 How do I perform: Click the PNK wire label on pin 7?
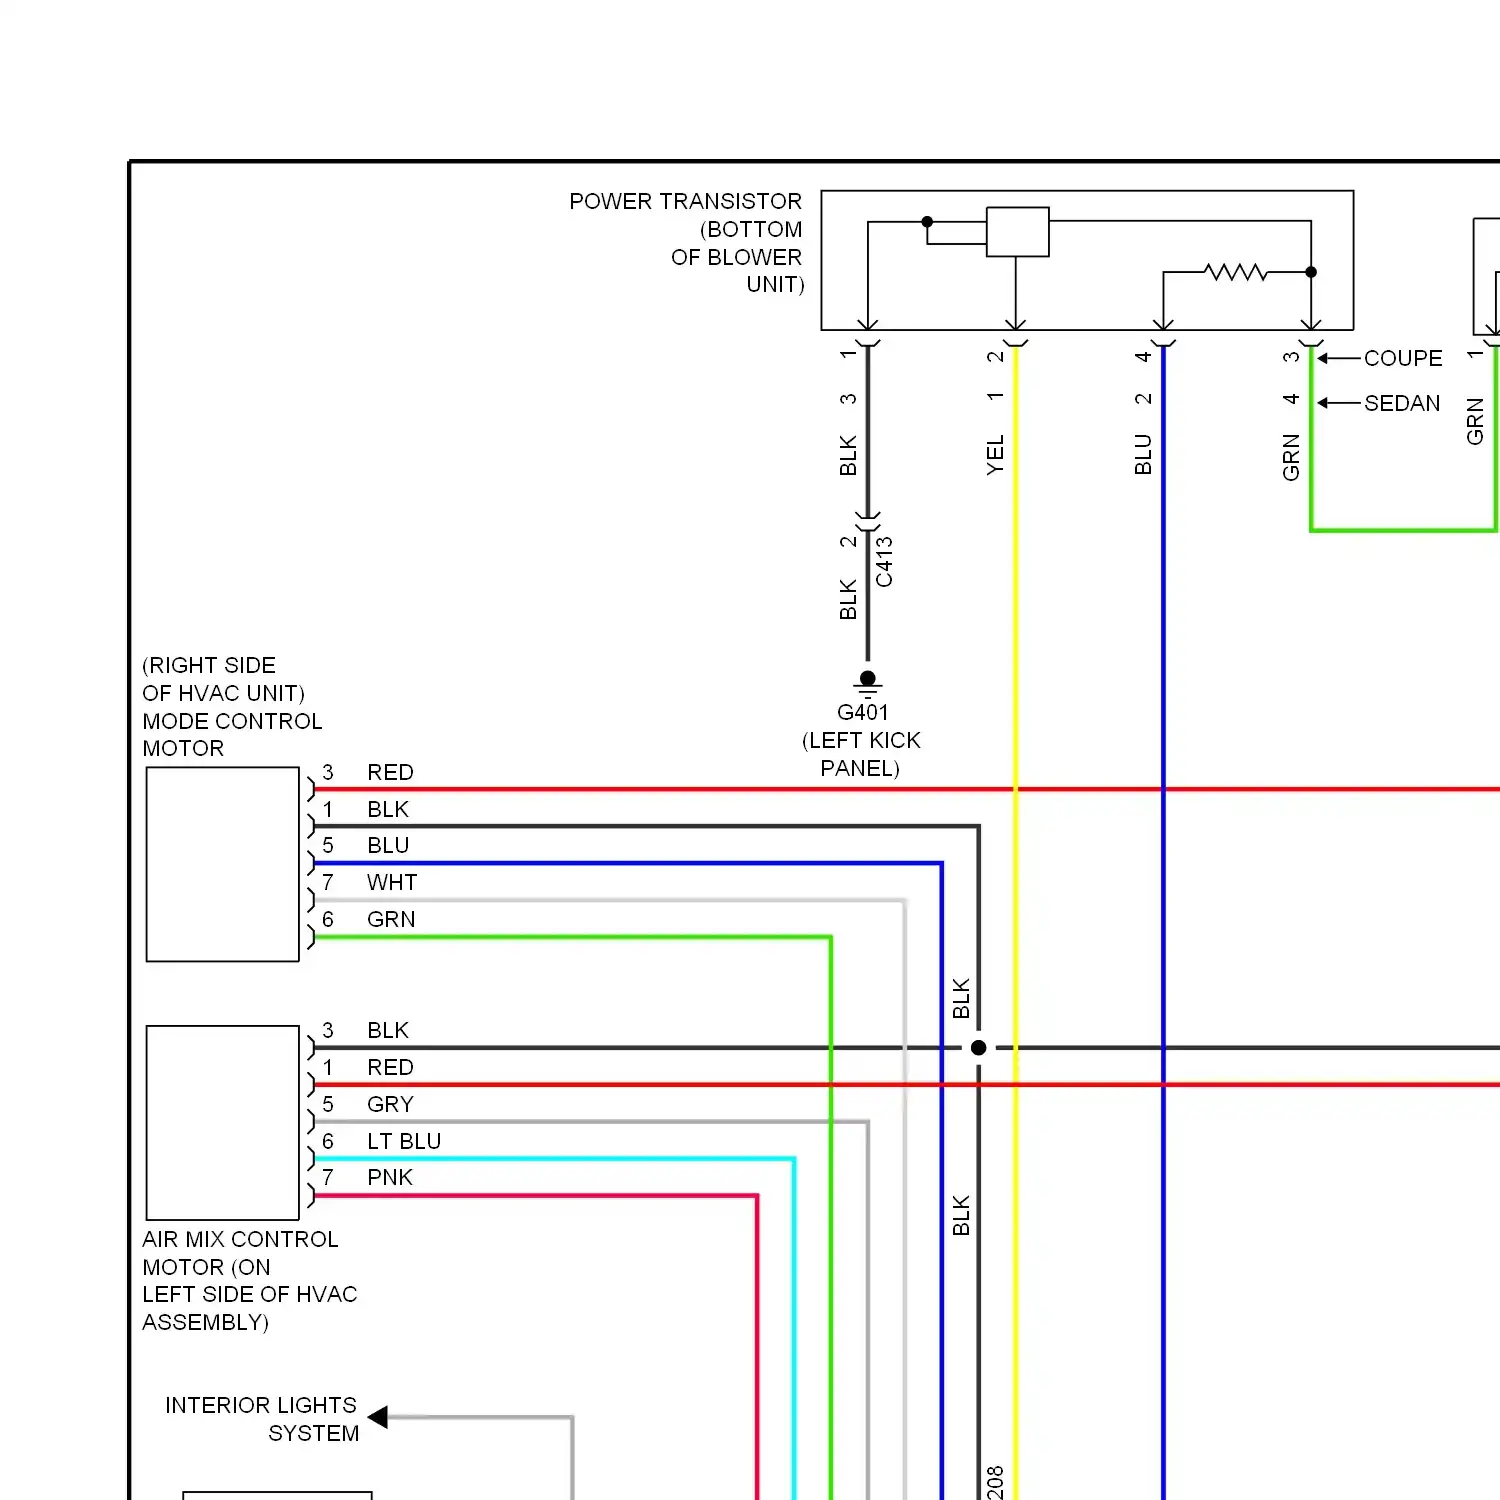pyautogui.click(x=390, y=1178)
